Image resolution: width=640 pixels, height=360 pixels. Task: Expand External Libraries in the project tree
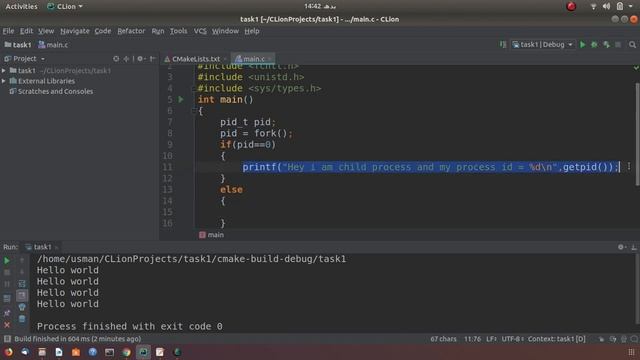4,81
